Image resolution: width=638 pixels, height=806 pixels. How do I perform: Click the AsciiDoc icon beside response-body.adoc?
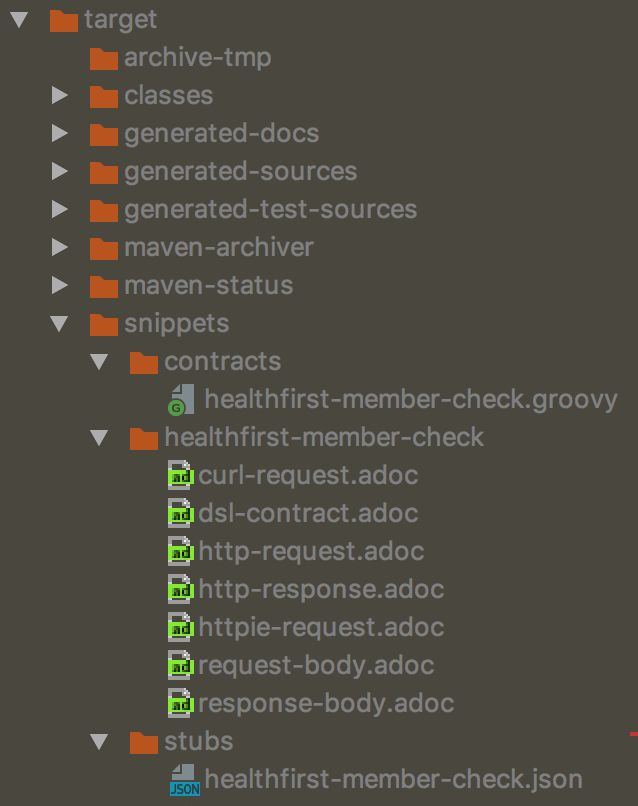[x=180, y=703]
